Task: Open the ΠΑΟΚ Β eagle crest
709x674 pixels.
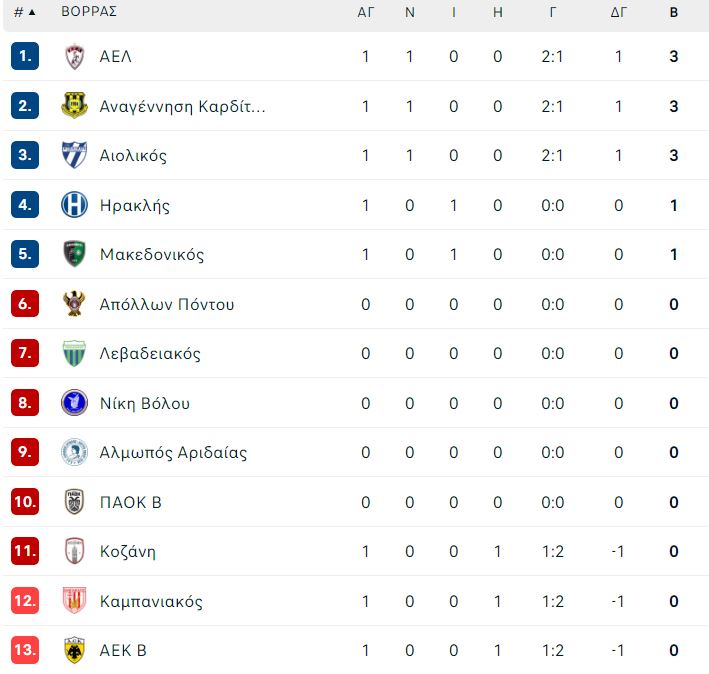Action: click(x=75, y=502)
